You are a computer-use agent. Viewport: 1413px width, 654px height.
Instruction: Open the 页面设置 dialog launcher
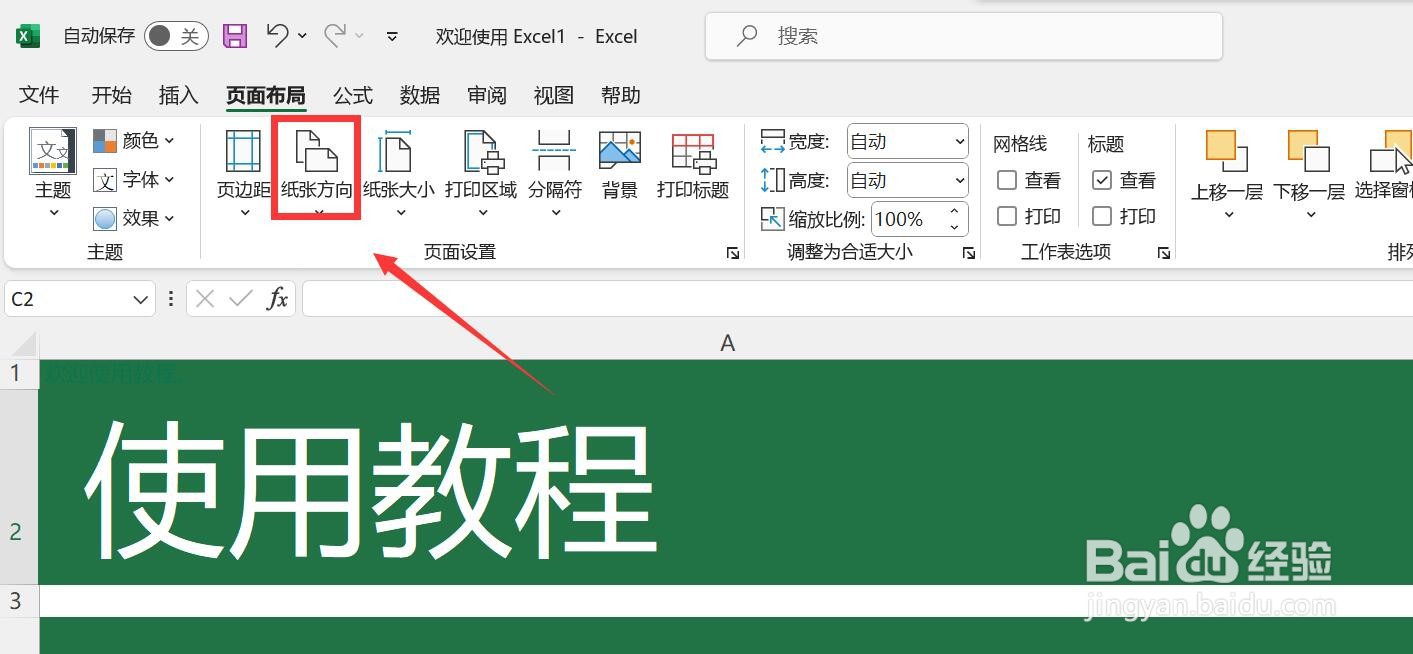coord(733,253)
